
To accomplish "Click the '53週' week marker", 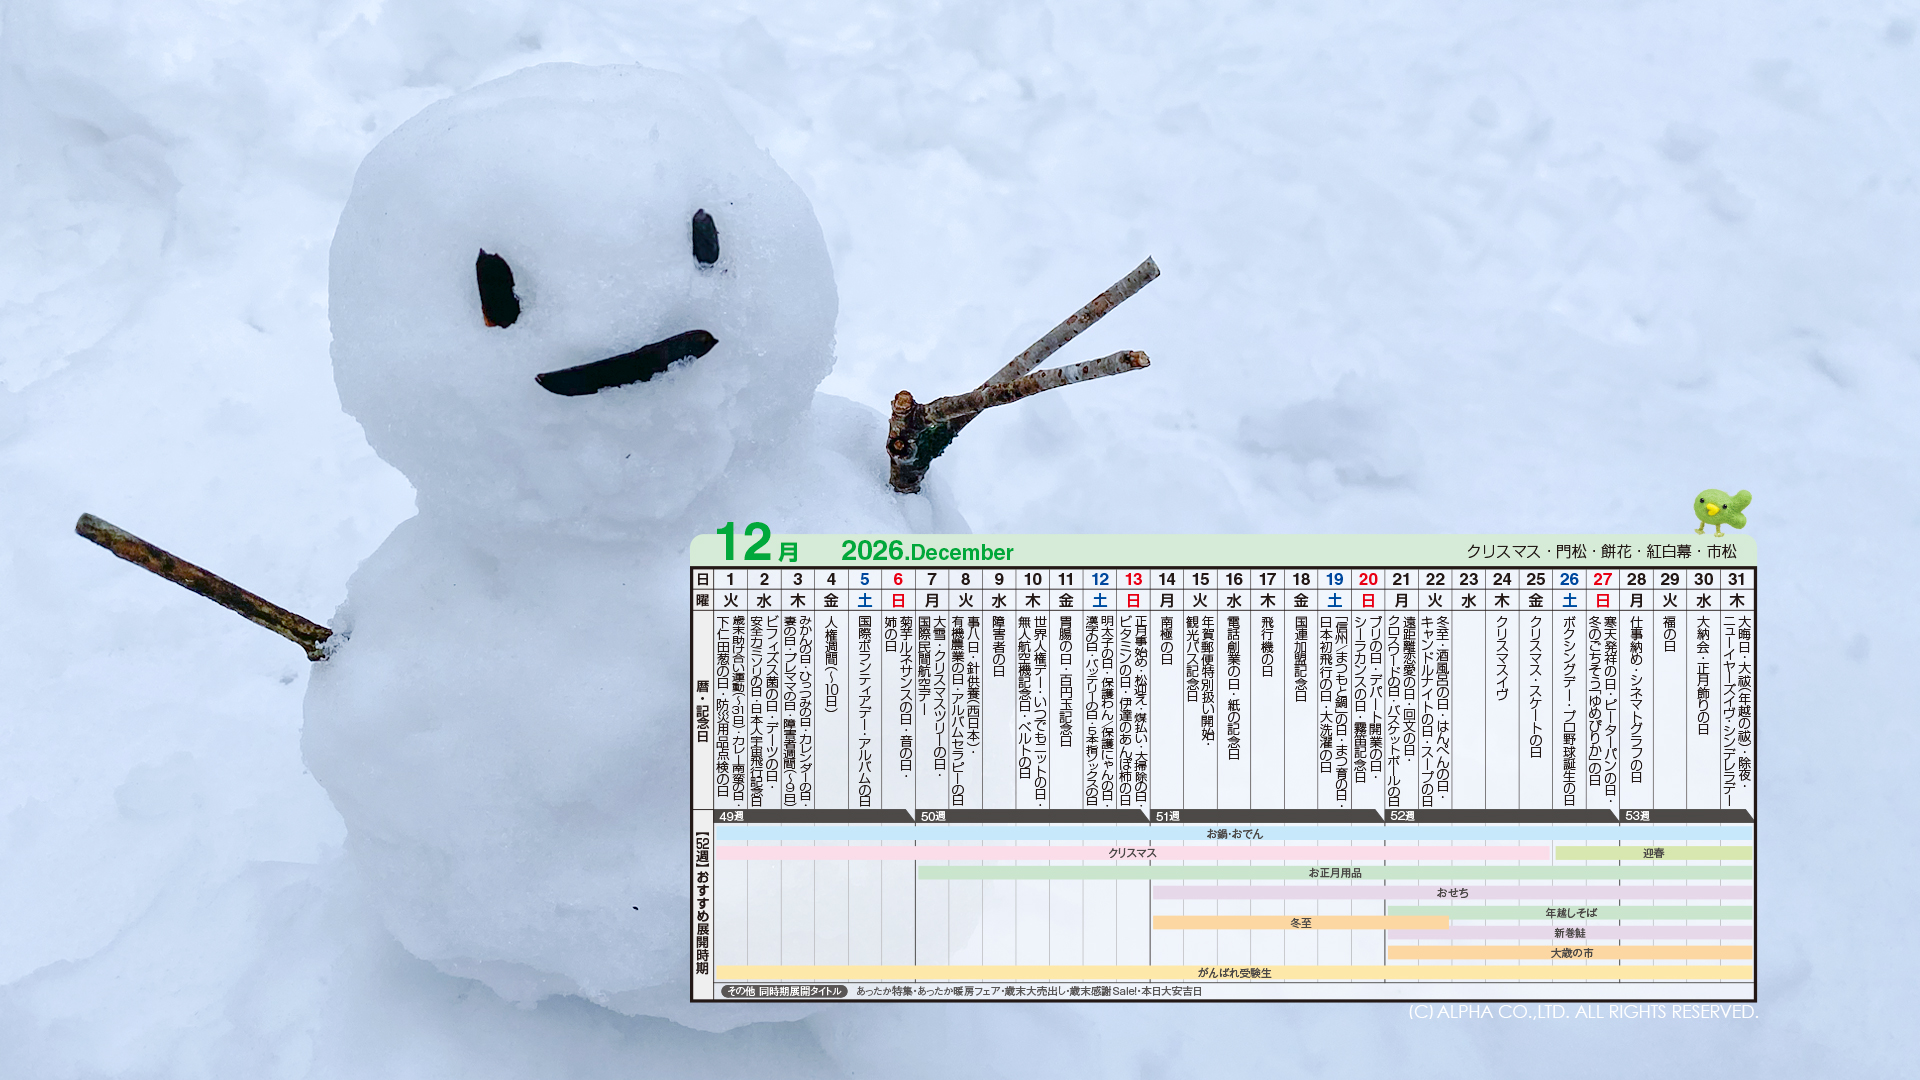I will tap(1637, 816).
